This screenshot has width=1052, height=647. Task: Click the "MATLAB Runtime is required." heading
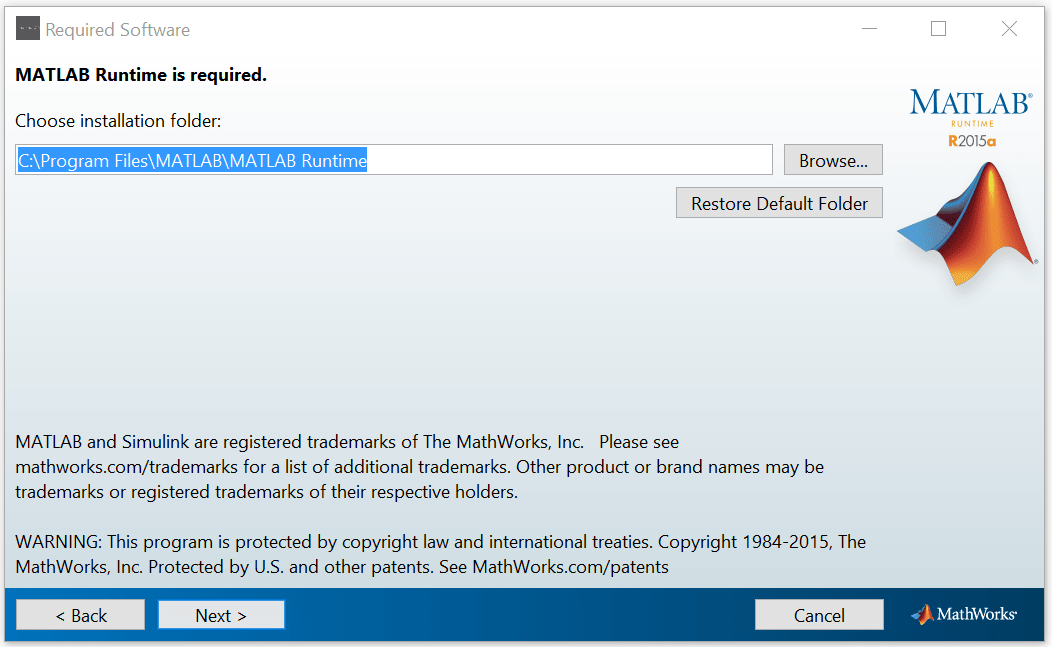(141, 75)
